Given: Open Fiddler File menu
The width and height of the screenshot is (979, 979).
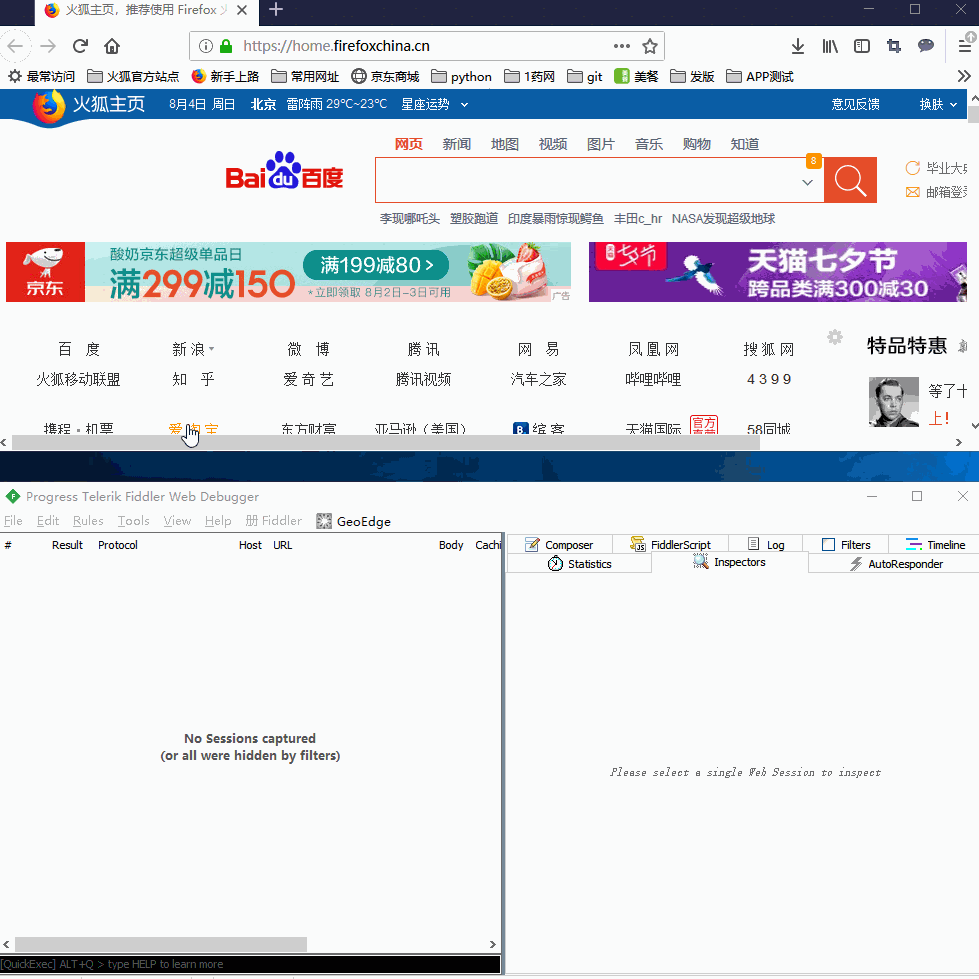Looking at the screenshot, I should tap(13, 521).
